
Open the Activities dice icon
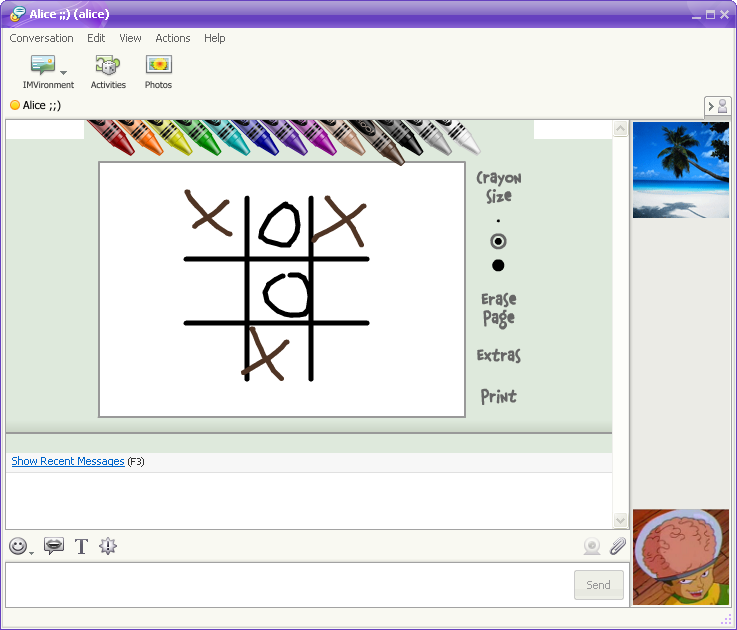(x=108, y=72)
